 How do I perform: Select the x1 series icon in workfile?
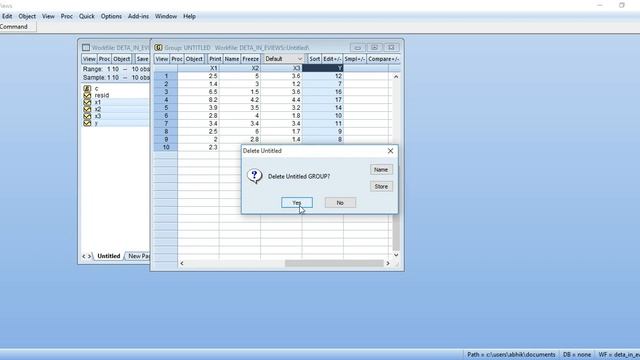point(87,102)
